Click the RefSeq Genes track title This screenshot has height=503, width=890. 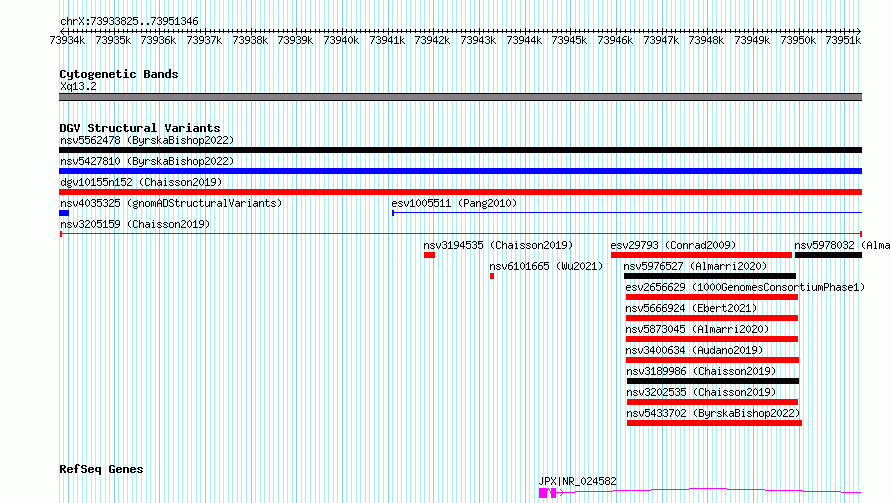coord(101,470)
